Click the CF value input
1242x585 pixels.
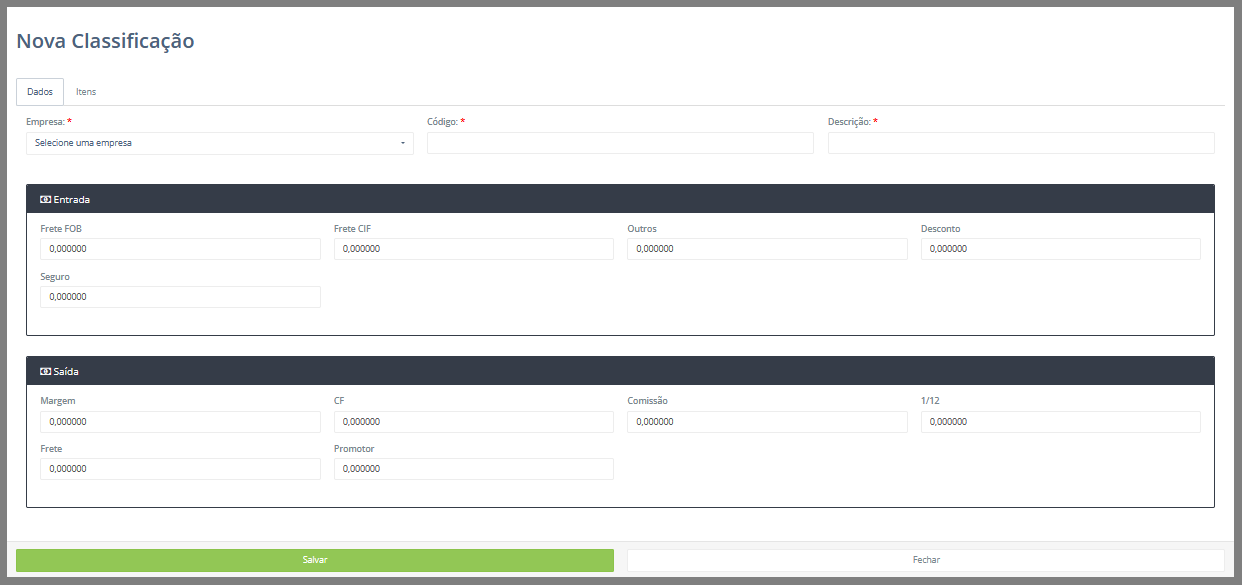473,422
